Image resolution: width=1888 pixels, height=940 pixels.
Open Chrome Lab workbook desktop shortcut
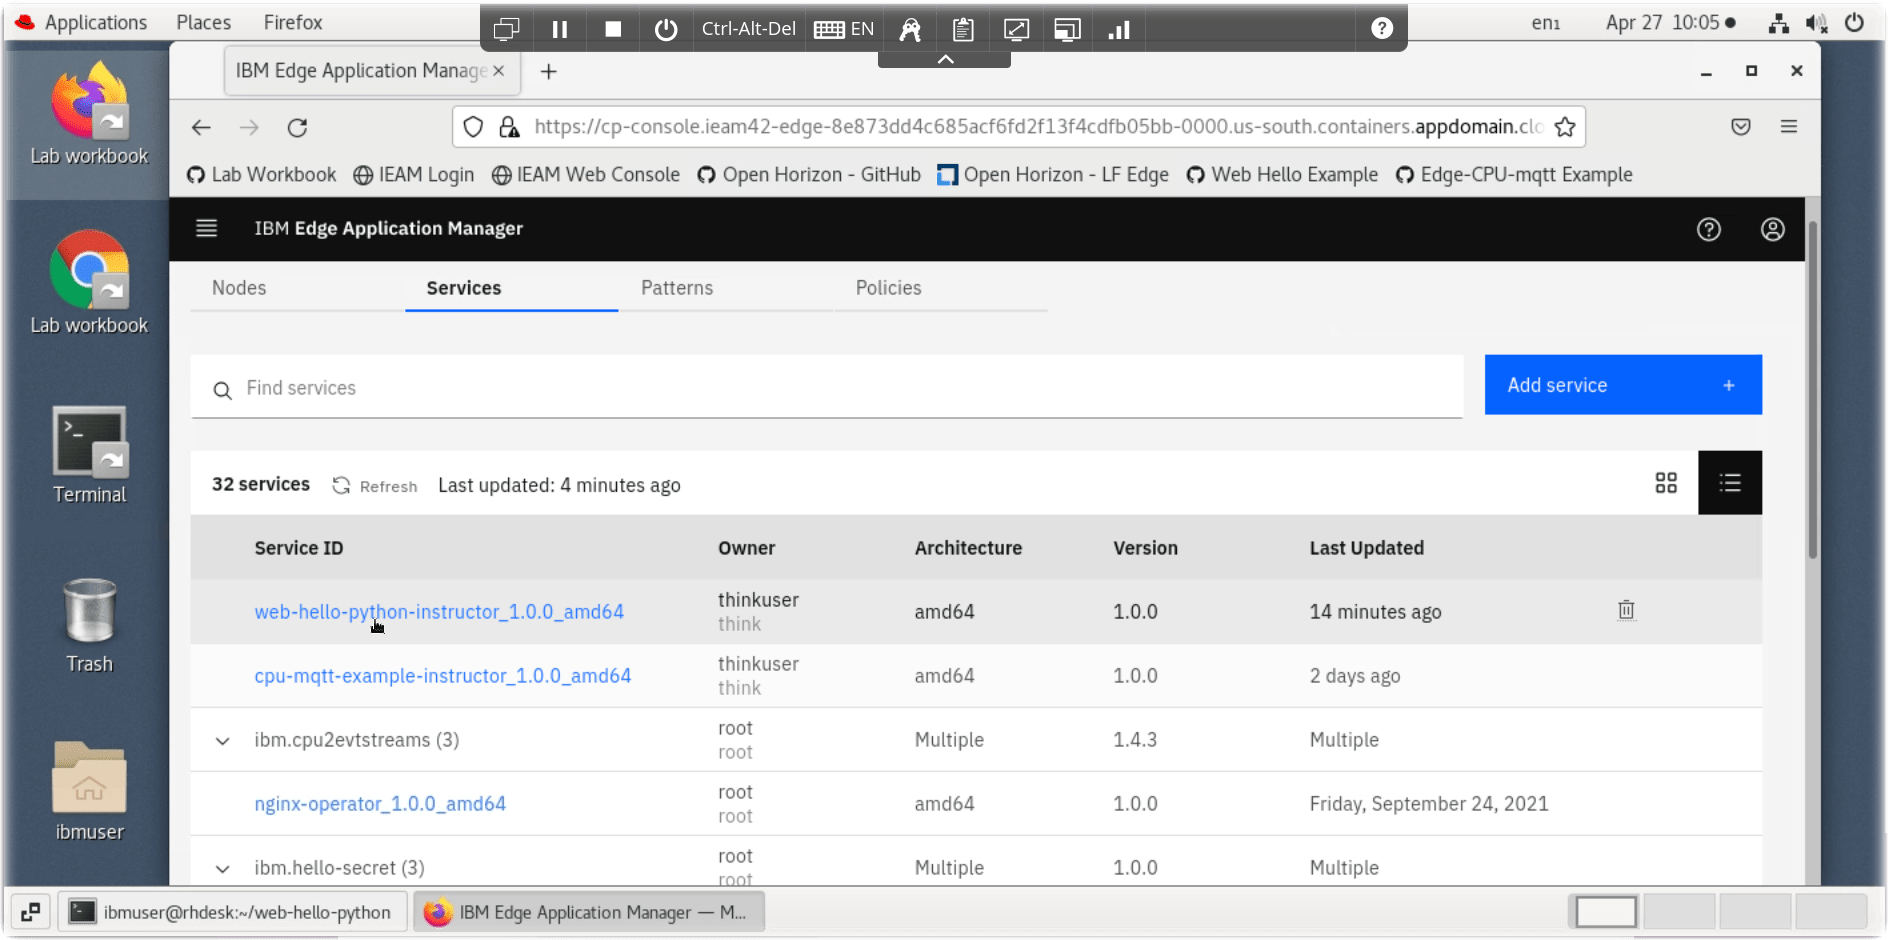pyautogui.click(x=90, y=283)
